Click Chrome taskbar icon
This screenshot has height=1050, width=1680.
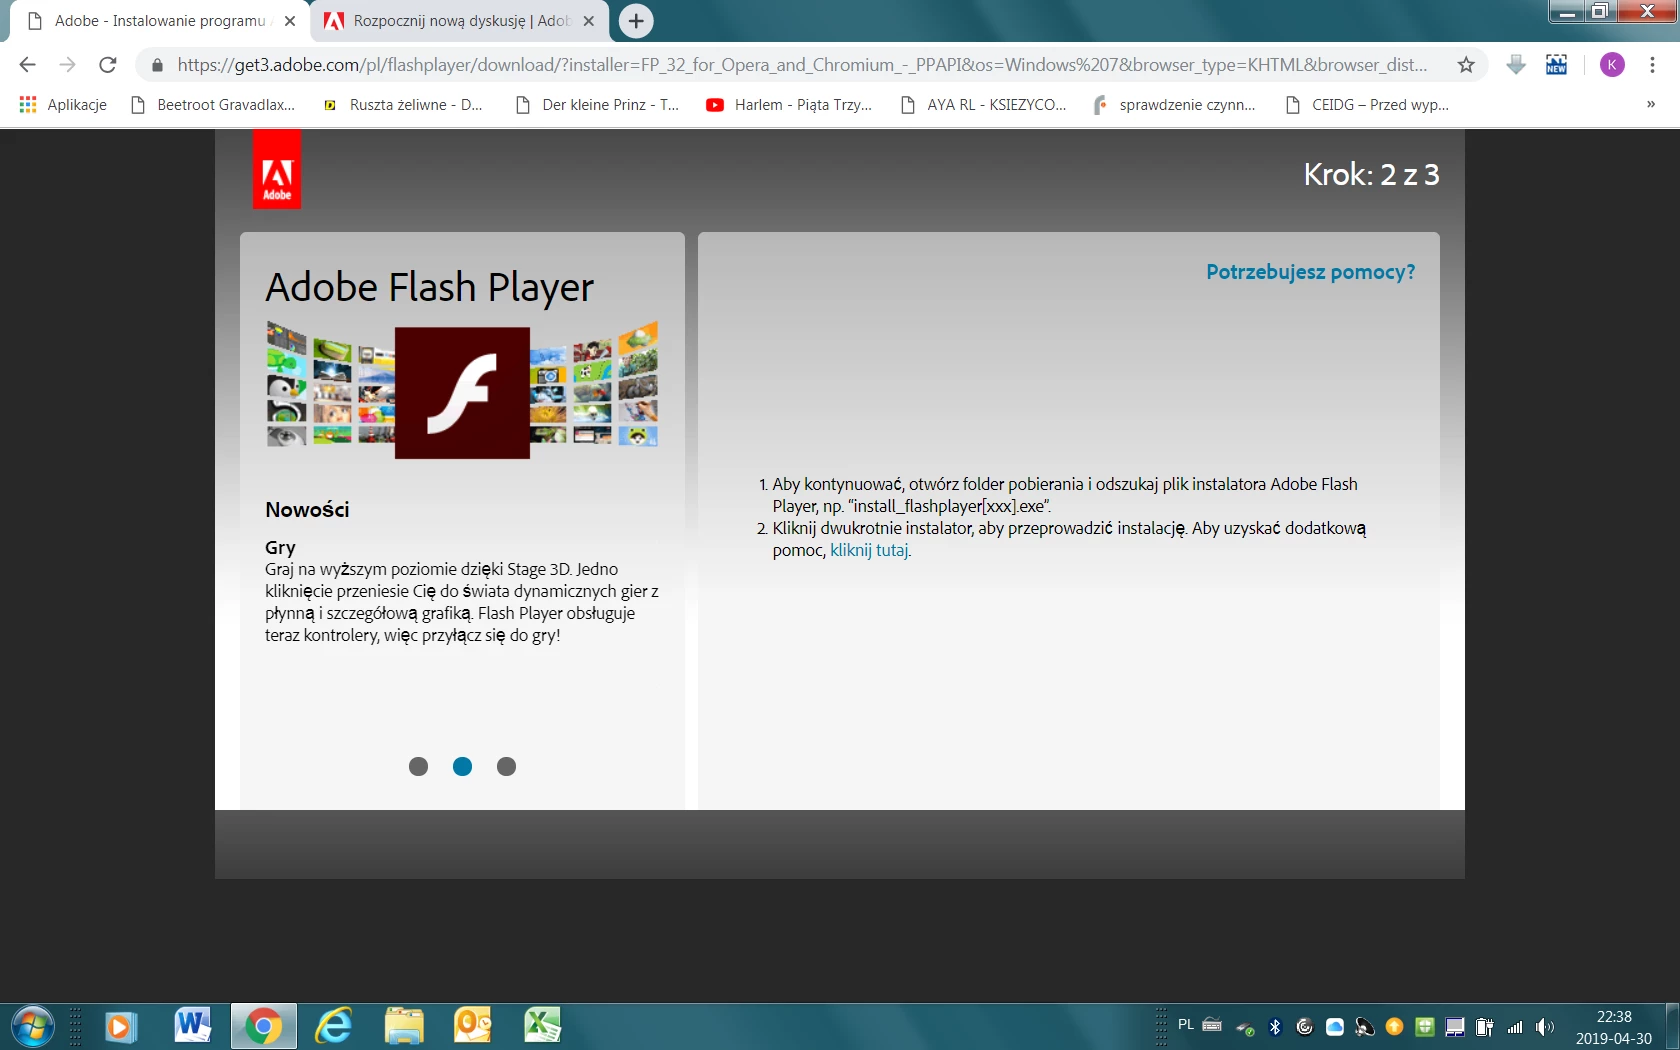pyautogui.click(x=264, y=1027)
